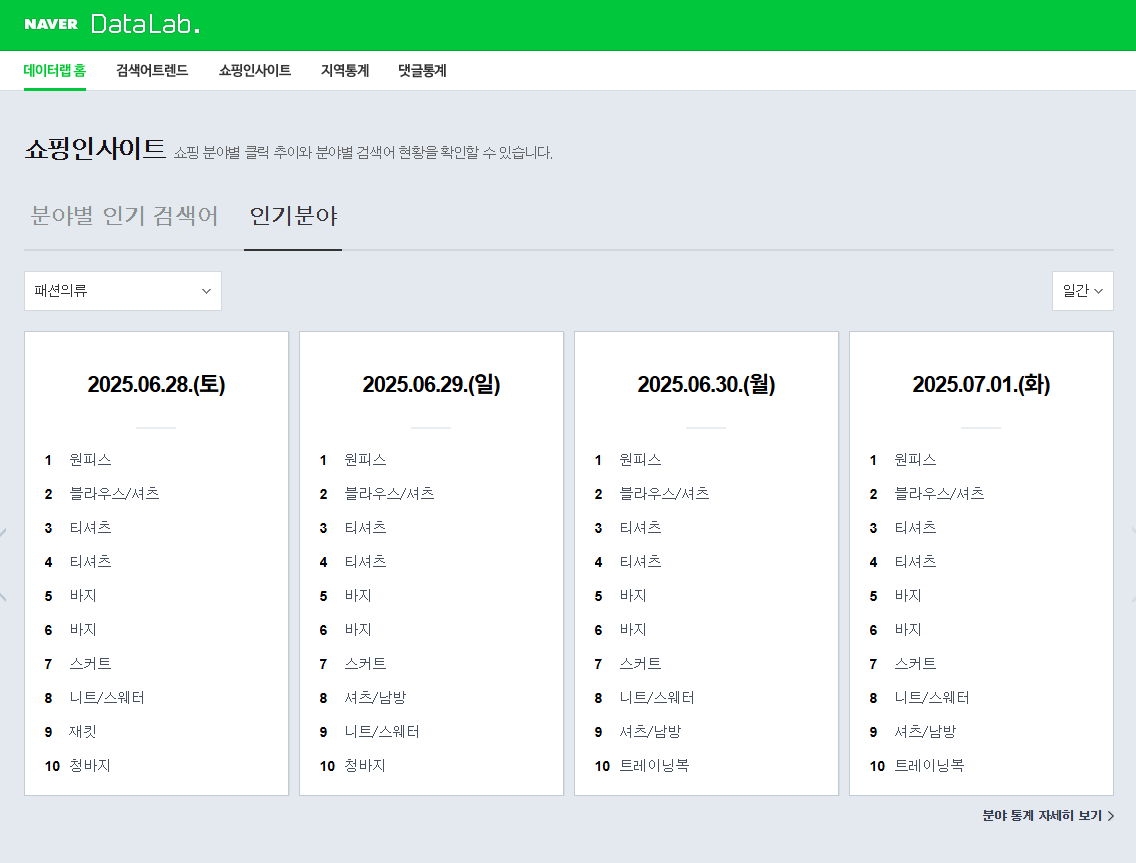Click 원피스 in the 2025.06.30 card
Image resolution: width=1136 pixels, height=863 pixels.
pos(640,459)
